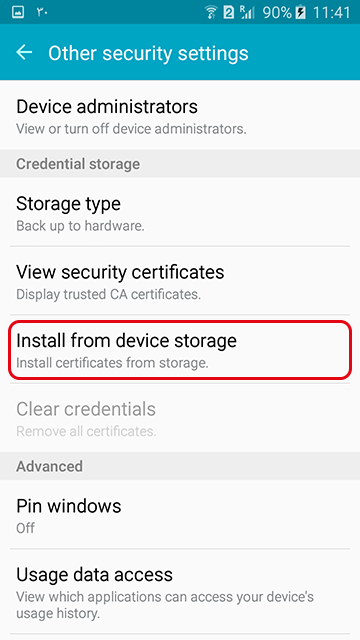This screenshot has width=360, height=640.
Task: Tap 'Back up to hardware' subtitle
Action: pos(80,226)
